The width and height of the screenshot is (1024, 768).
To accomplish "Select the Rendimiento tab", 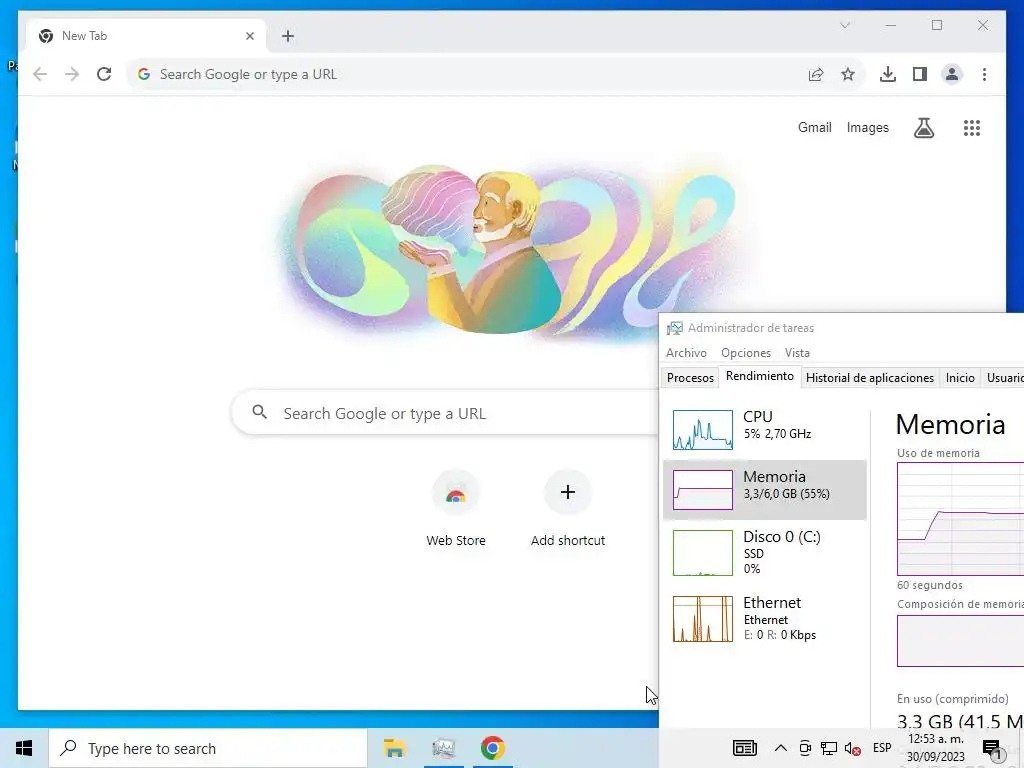I will pyautogui.click(x=760, y=376).
